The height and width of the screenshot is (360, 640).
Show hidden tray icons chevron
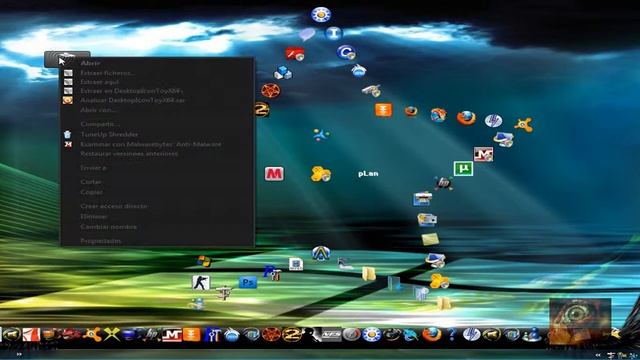[x=598, y=355]
